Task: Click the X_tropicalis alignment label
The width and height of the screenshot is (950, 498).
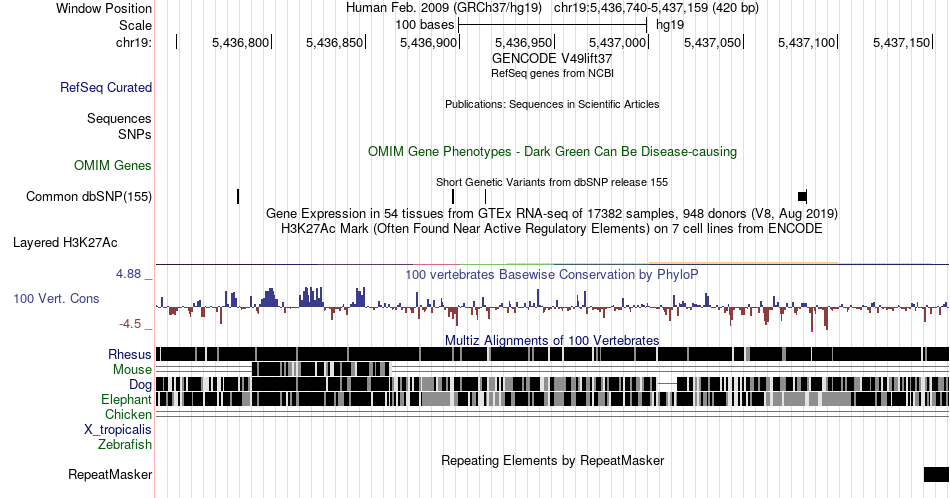Action: coord(118,430)
